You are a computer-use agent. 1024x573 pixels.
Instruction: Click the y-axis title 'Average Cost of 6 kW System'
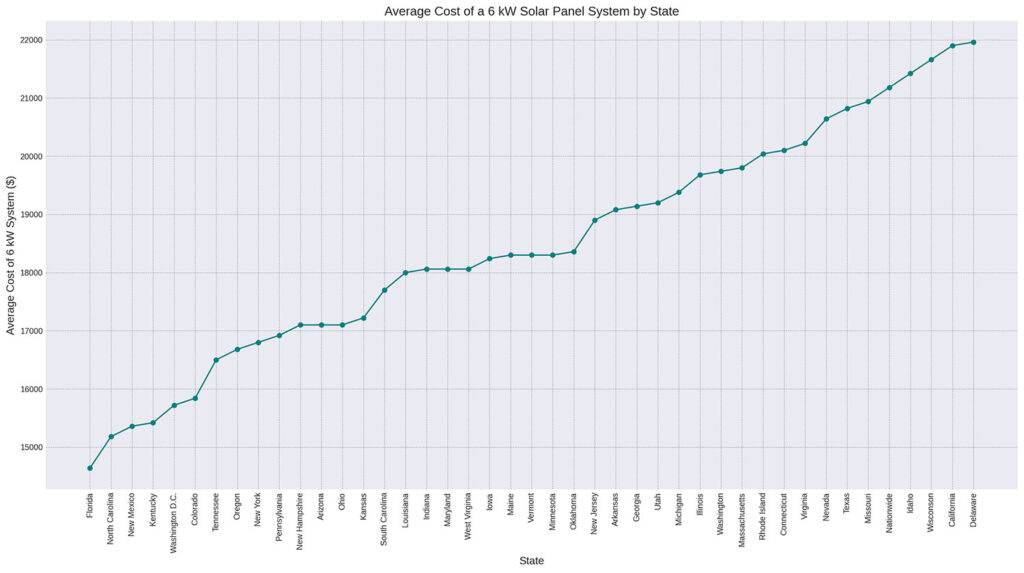(10, 255)
